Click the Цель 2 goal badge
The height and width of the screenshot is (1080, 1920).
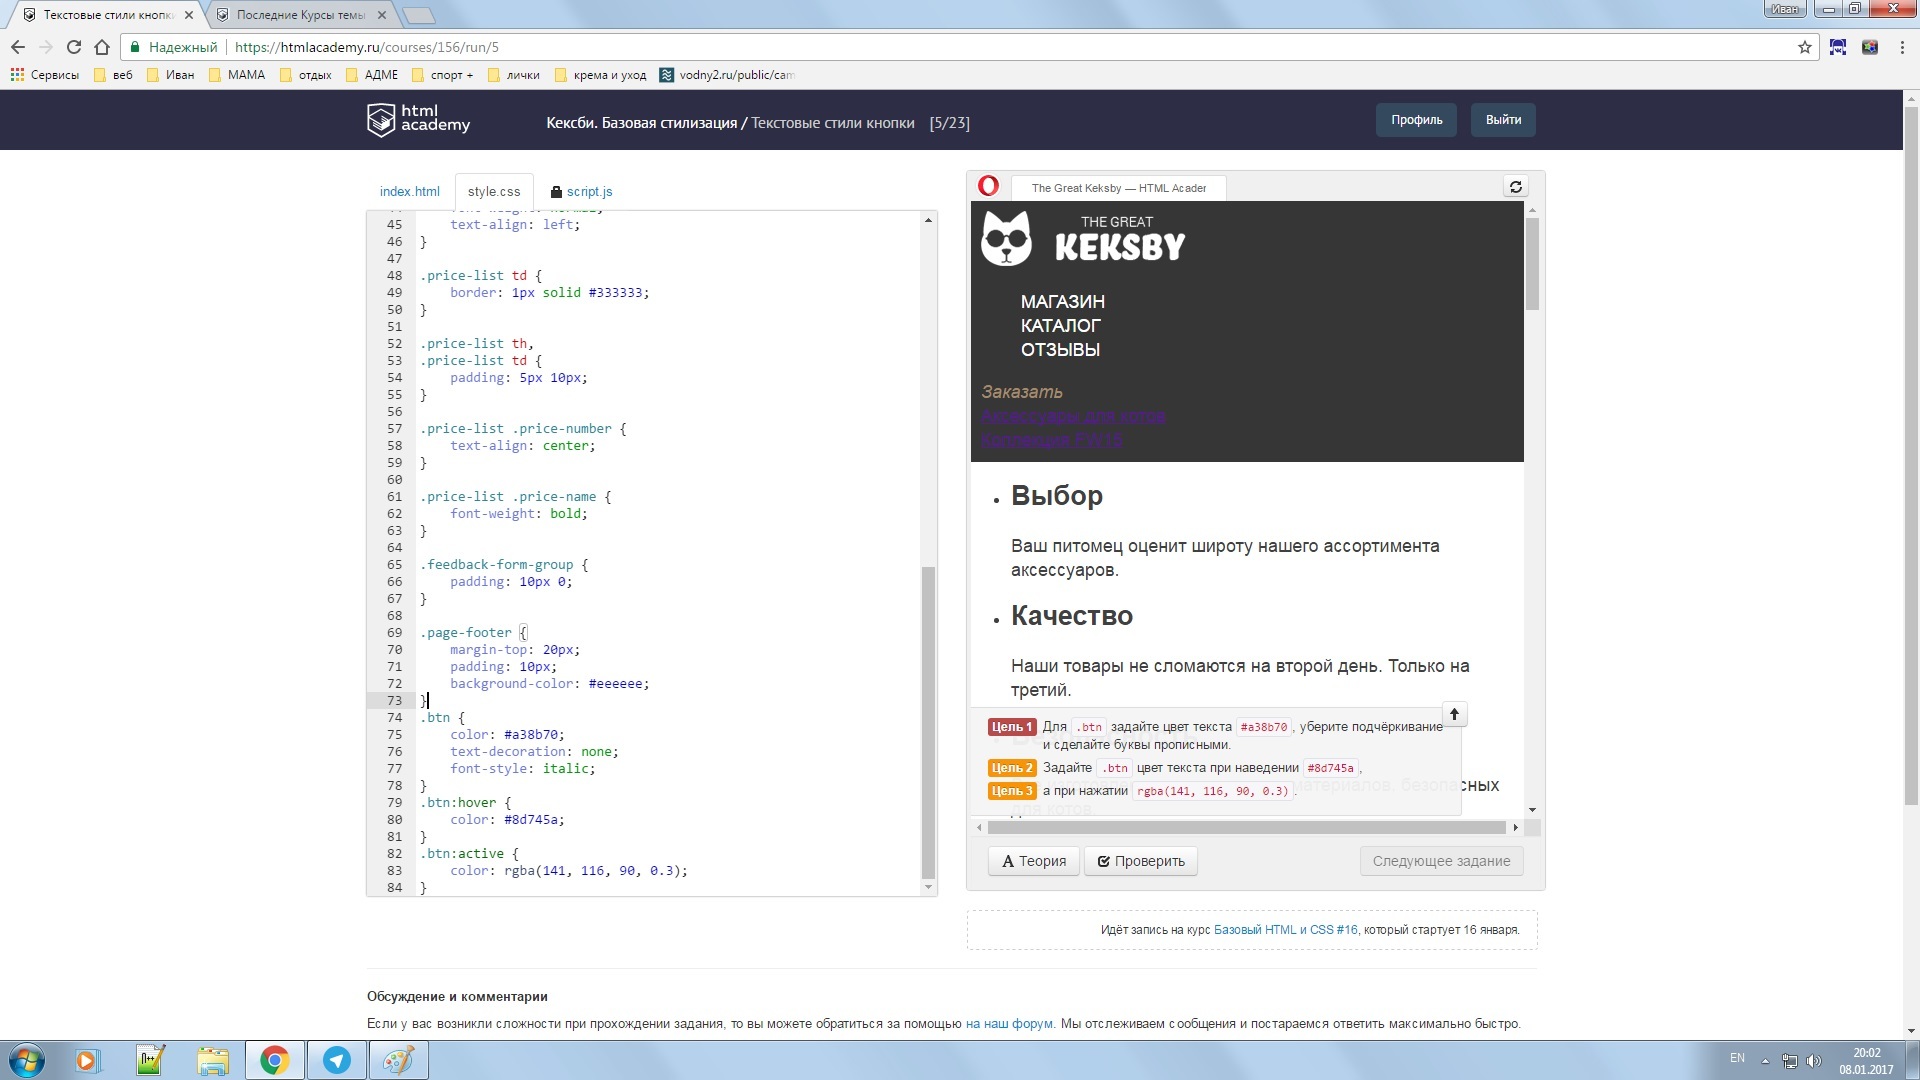1011,768
